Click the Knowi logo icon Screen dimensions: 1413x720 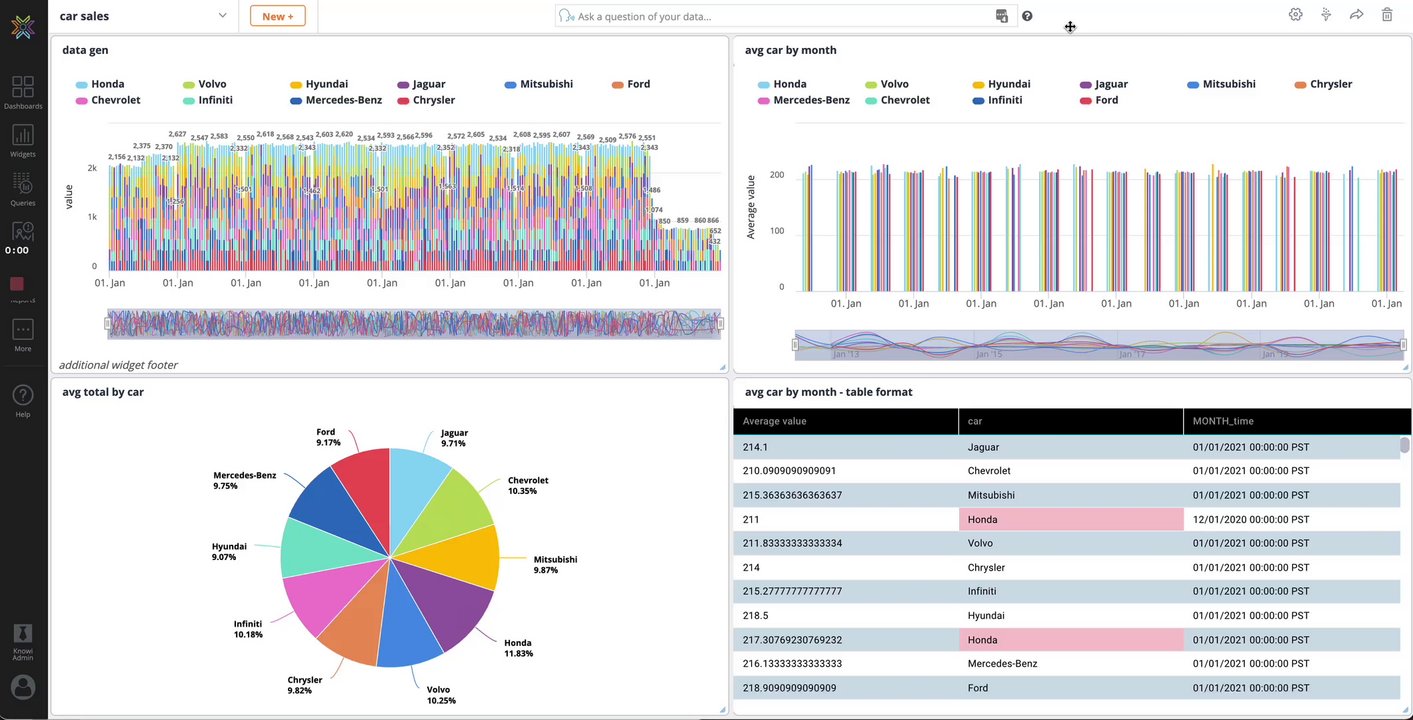click(x=23, y=26)
